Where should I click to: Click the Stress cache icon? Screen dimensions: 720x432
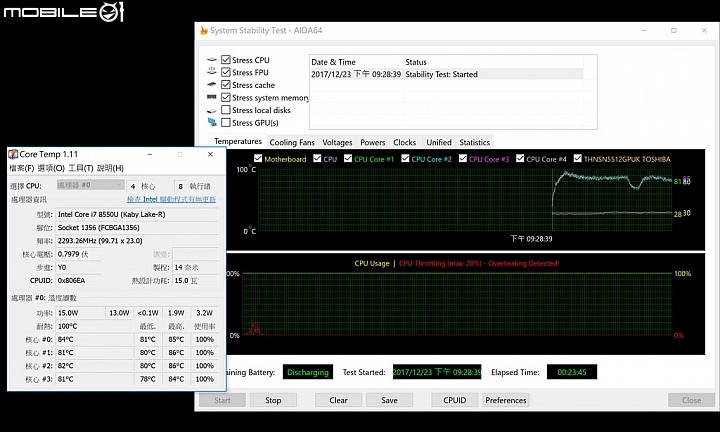point(212,84)
